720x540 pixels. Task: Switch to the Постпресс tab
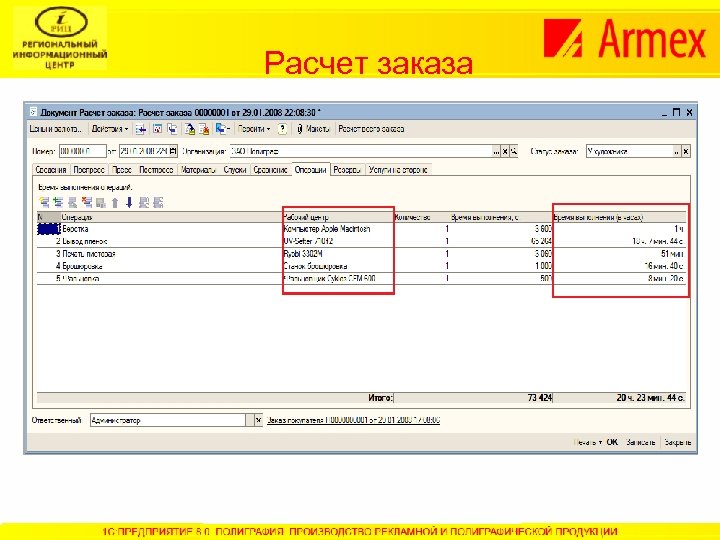tap(156, 170)
